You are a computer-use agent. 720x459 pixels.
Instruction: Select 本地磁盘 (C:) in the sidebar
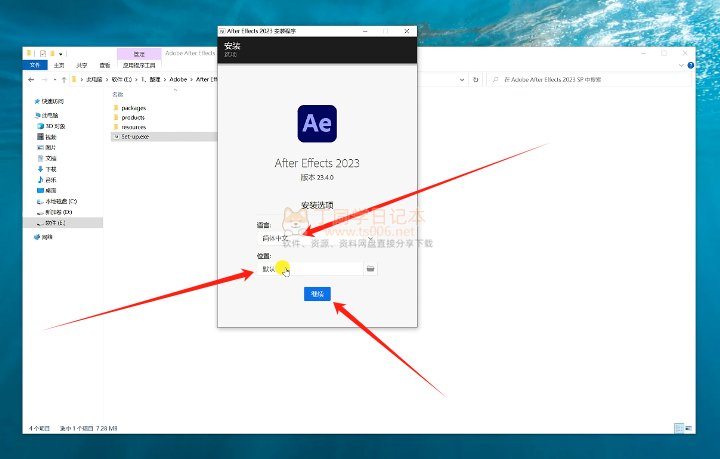[x=61, y=202]
